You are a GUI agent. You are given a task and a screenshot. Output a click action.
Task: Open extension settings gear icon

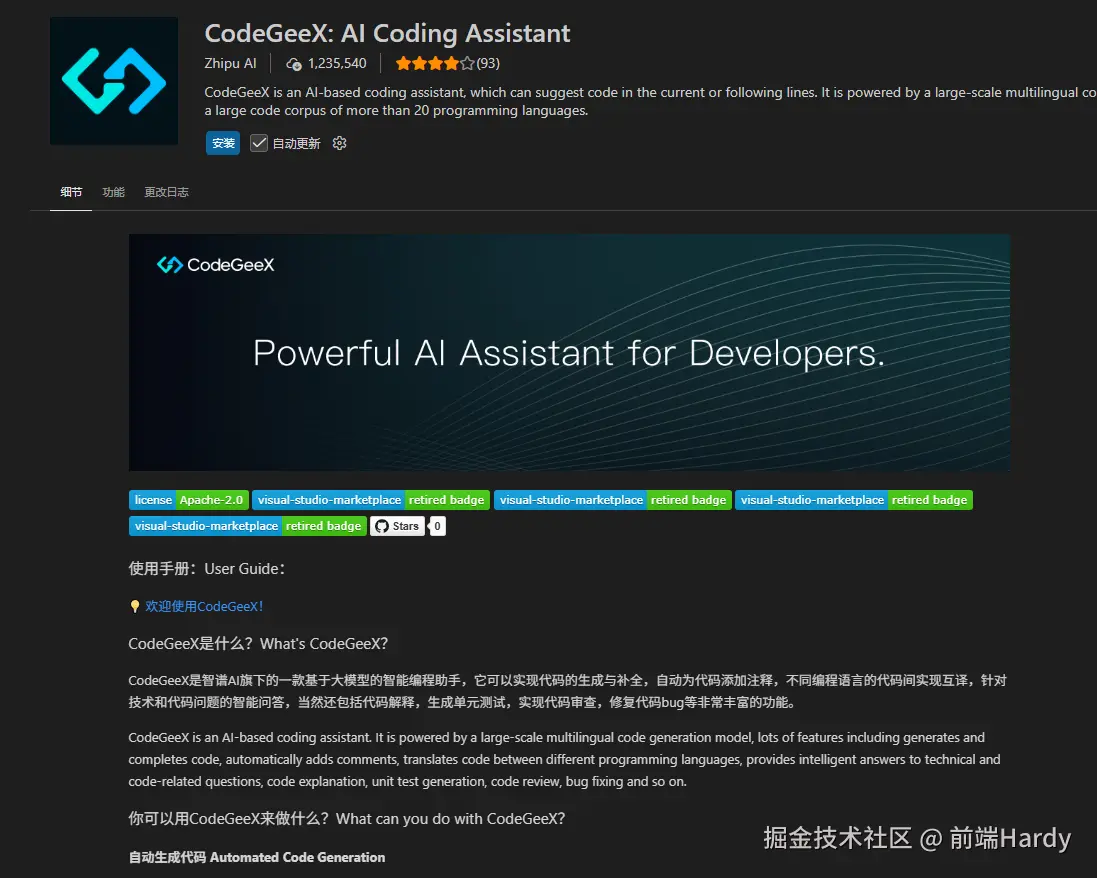click(339, 143)
